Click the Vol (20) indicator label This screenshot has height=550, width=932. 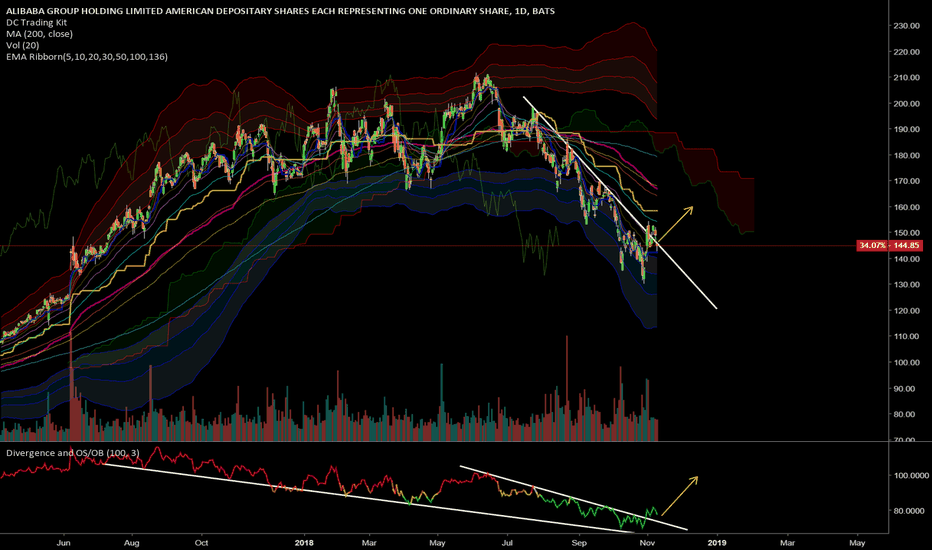point(23,45)
